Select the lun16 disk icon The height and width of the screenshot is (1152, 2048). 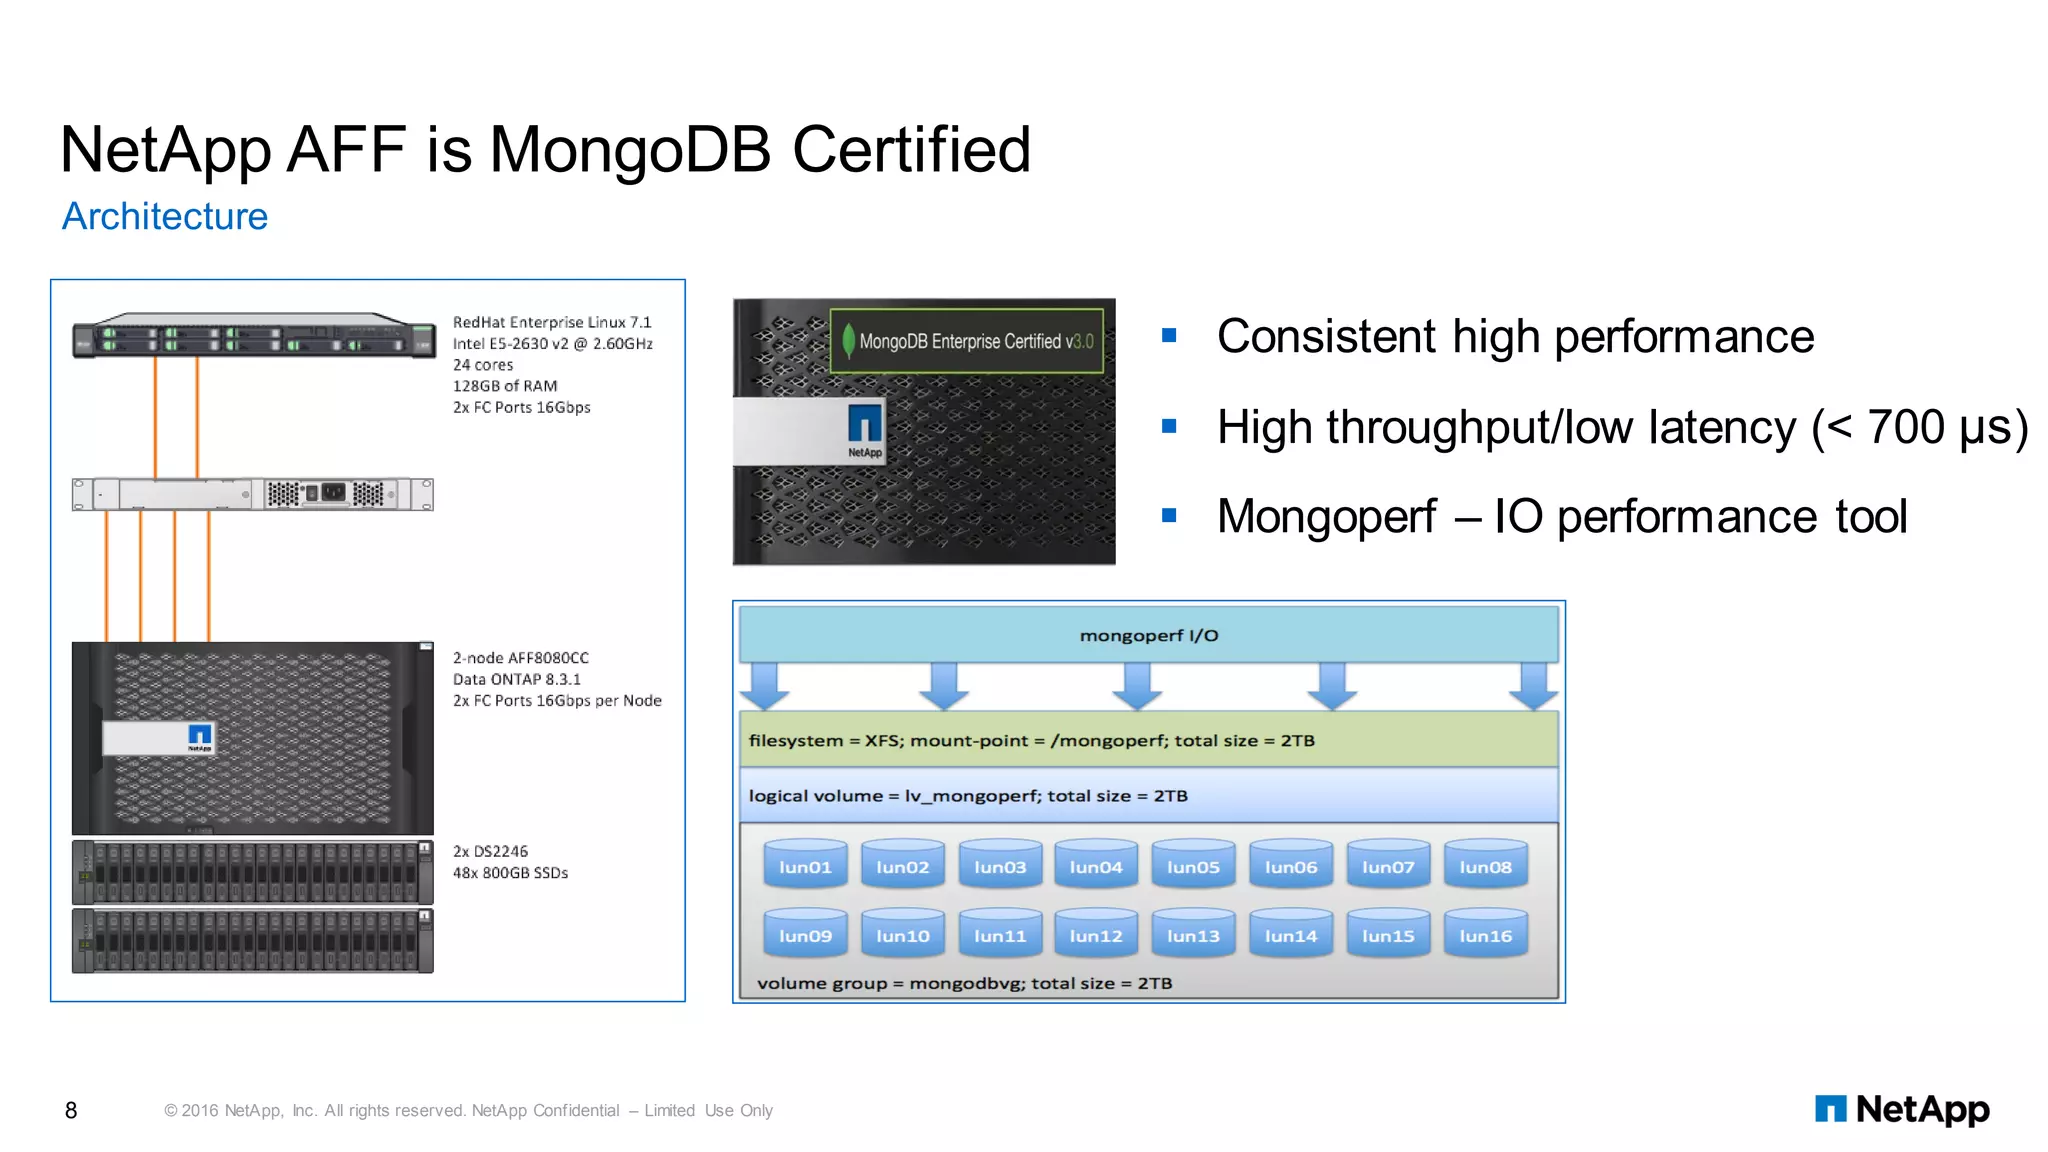[x=1485, y=933]
